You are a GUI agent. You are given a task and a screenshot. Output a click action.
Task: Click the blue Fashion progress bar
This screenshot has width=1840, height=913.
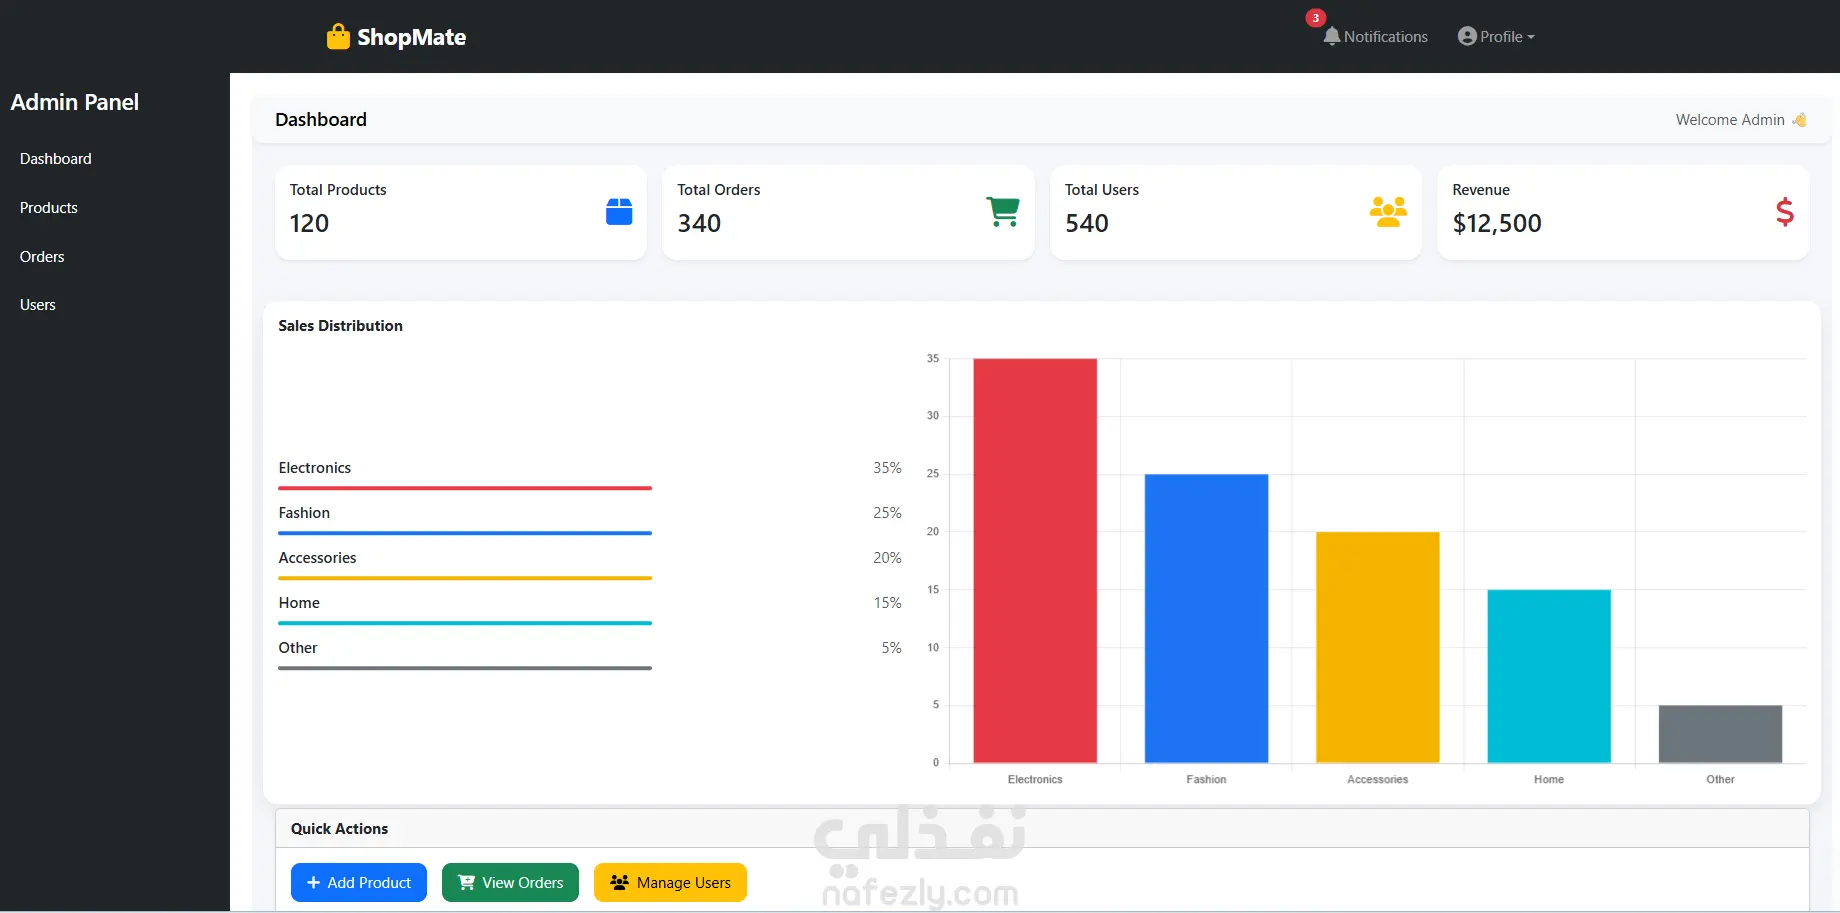465,533
